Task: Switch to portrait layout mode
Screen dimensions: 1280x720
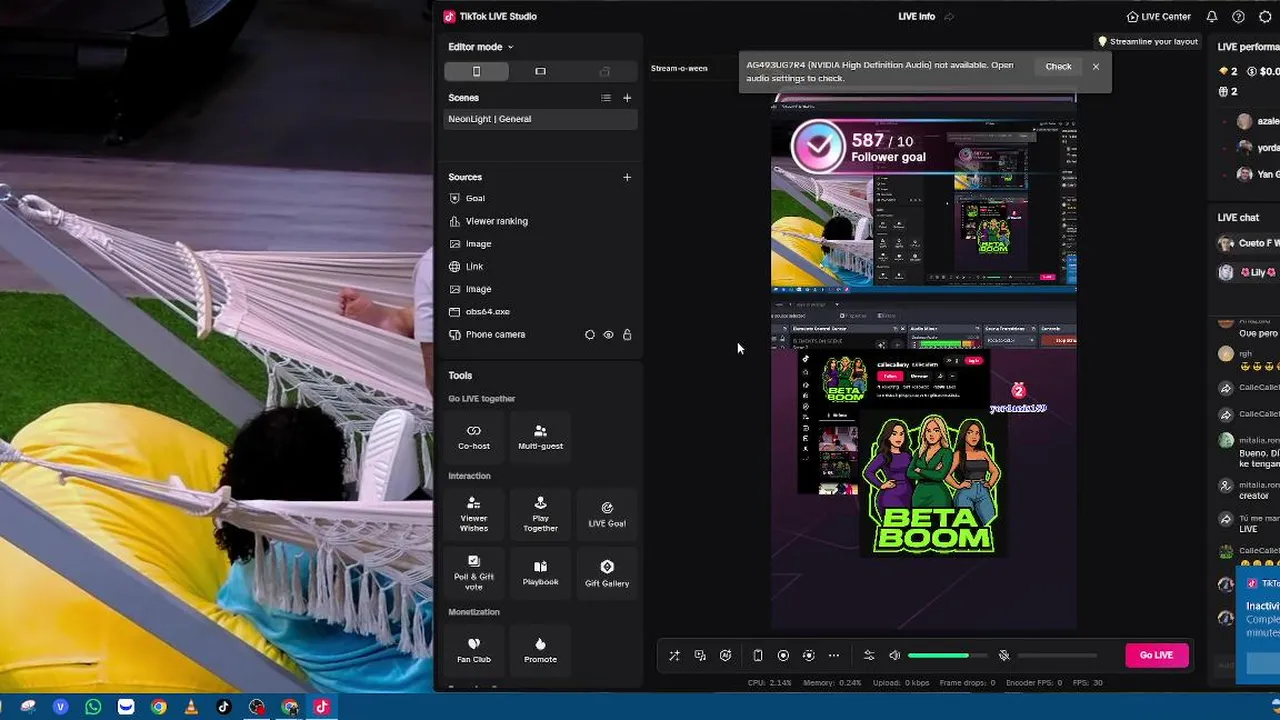Action: pos(476,71)
